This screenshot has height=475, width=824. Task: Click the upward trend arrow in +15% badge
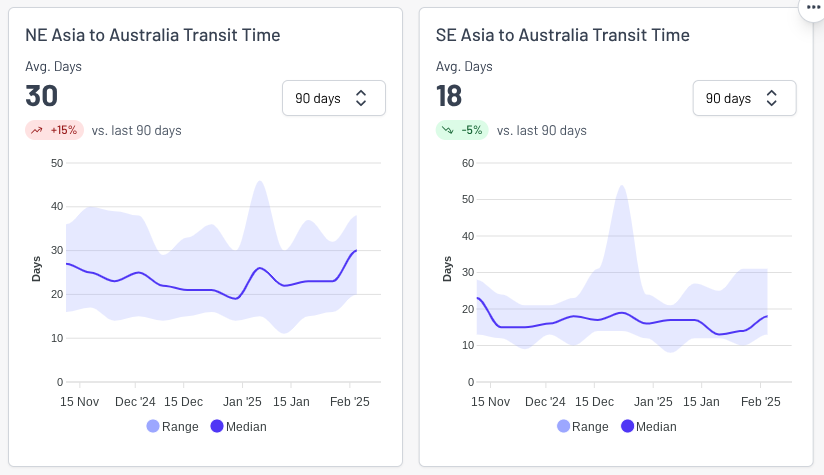(37, 130)
